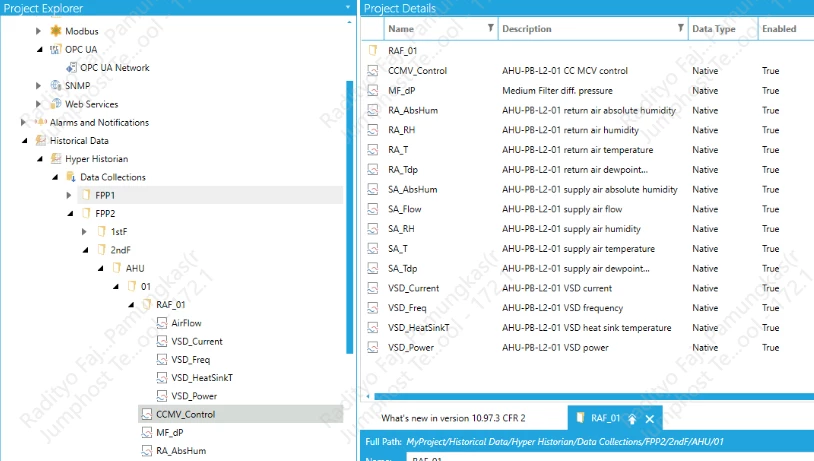Click the pin icon on RAF_01 tab
This screenshot has height=461, width=814.
(632, 419)
